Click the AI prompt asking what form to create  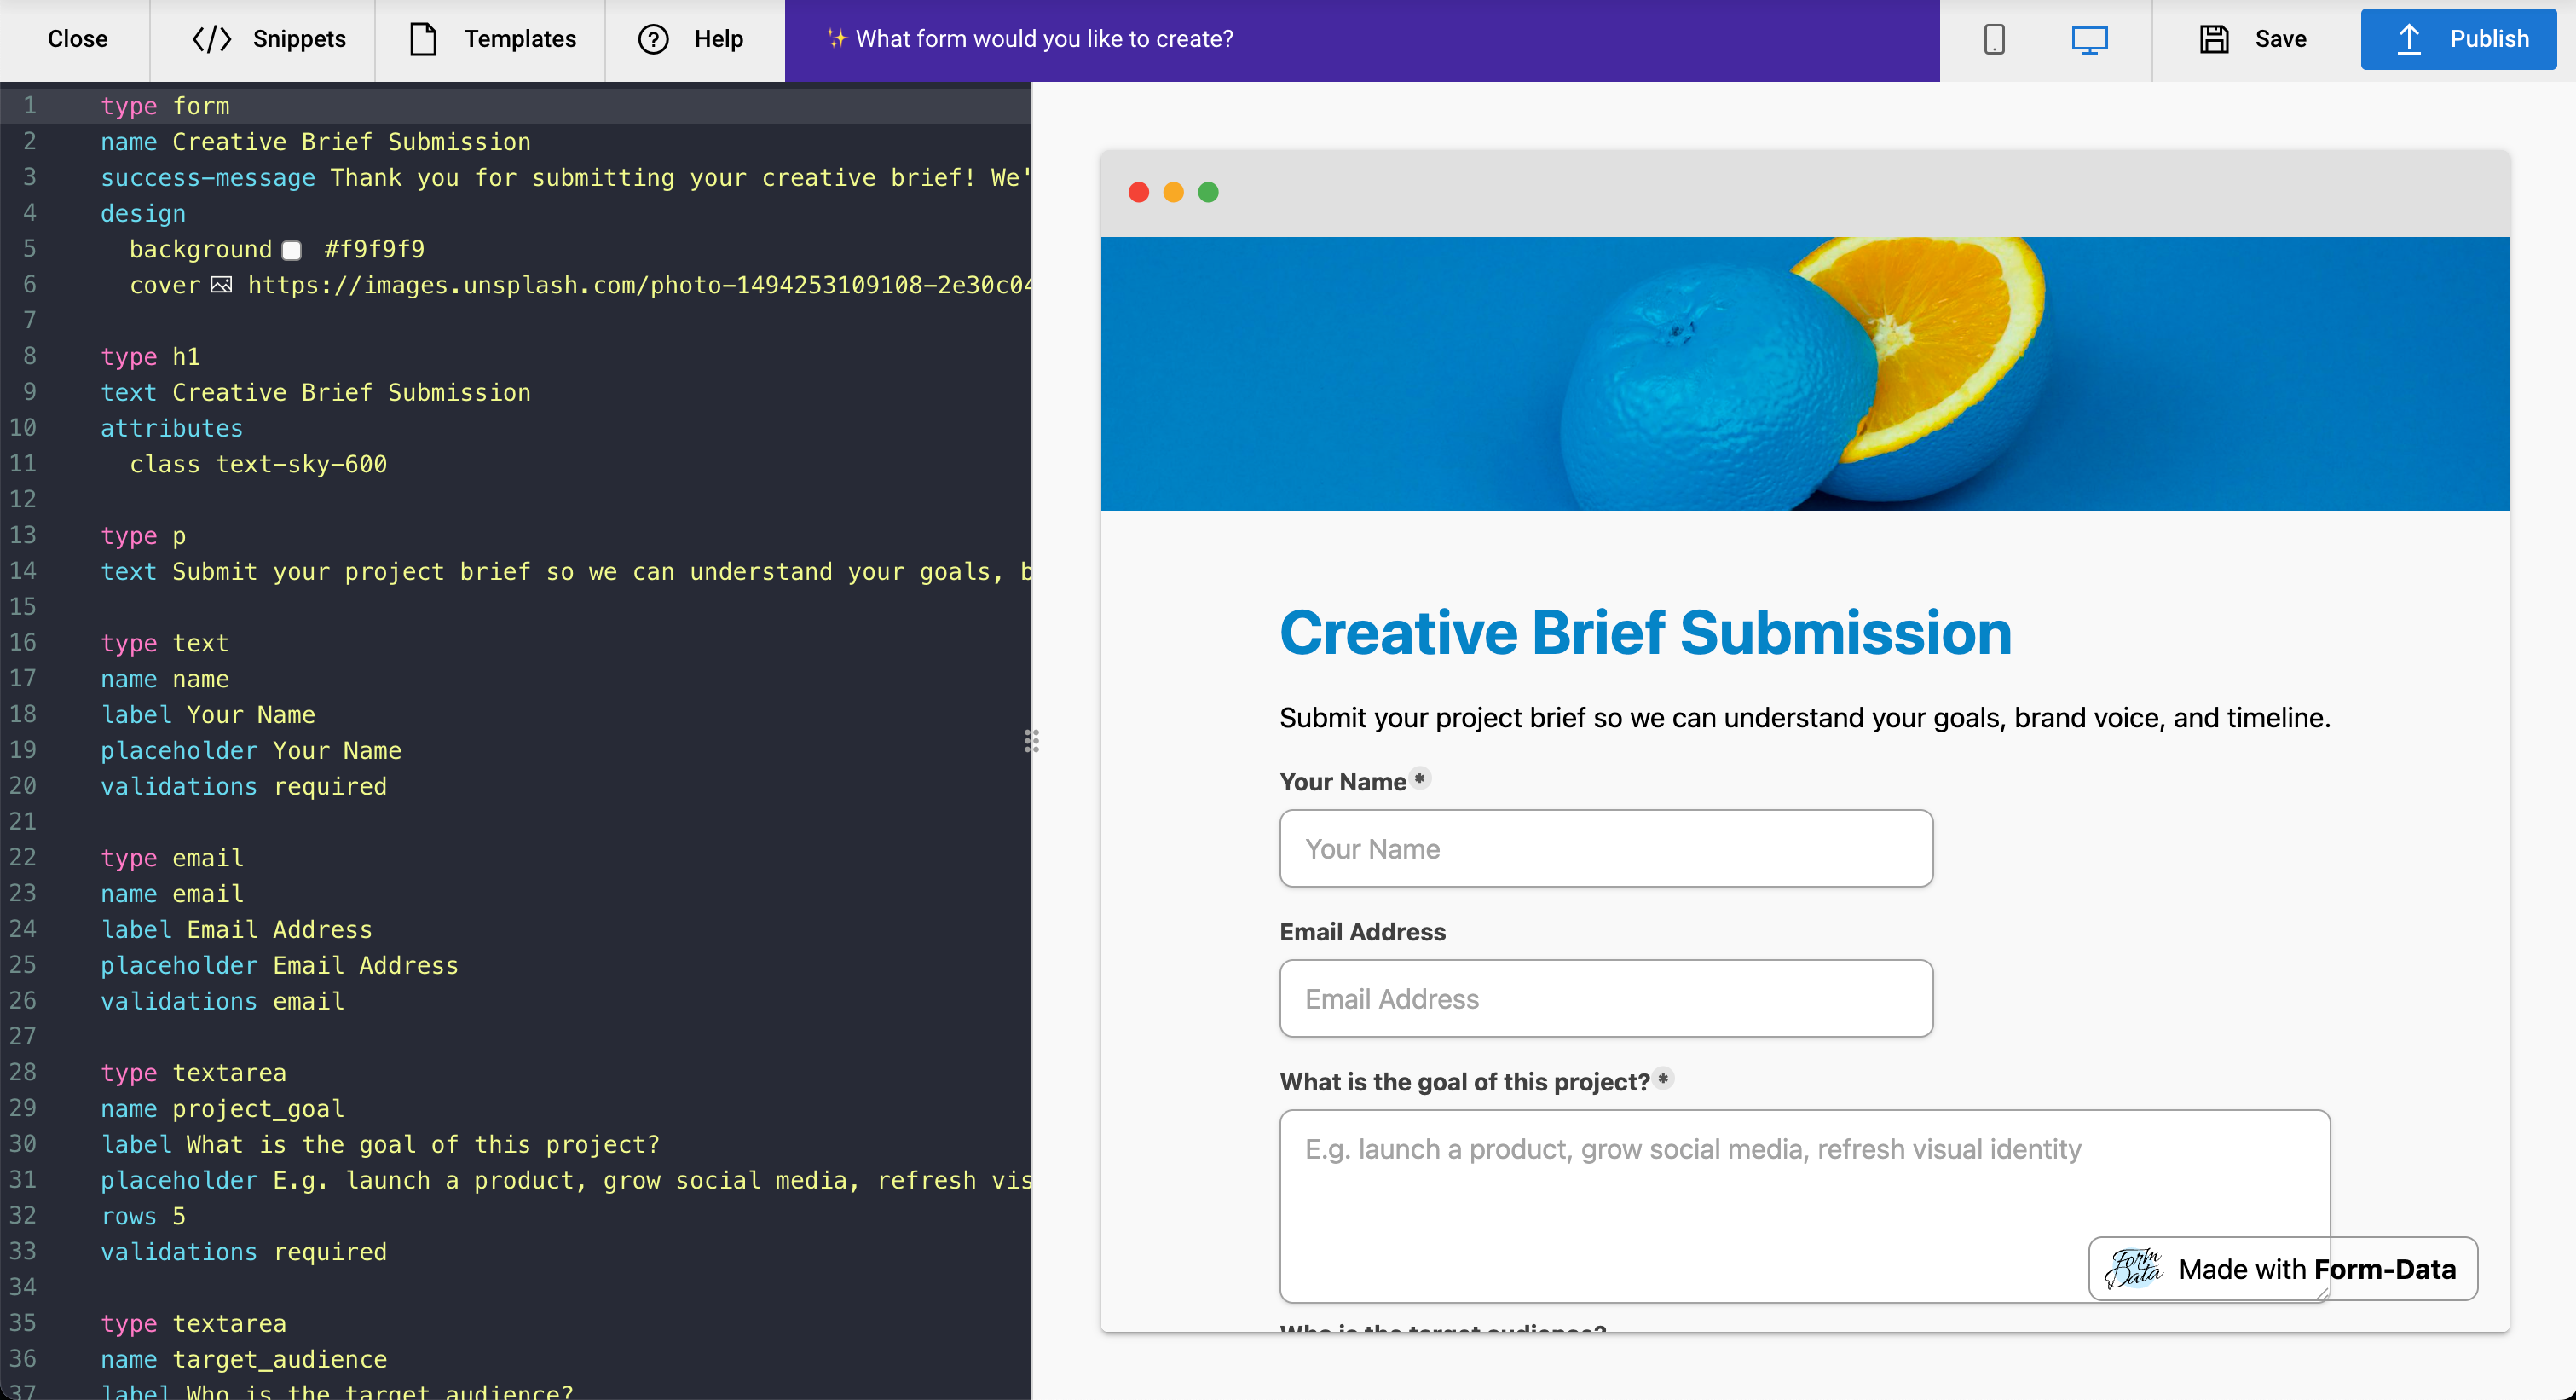point(1044,39)
